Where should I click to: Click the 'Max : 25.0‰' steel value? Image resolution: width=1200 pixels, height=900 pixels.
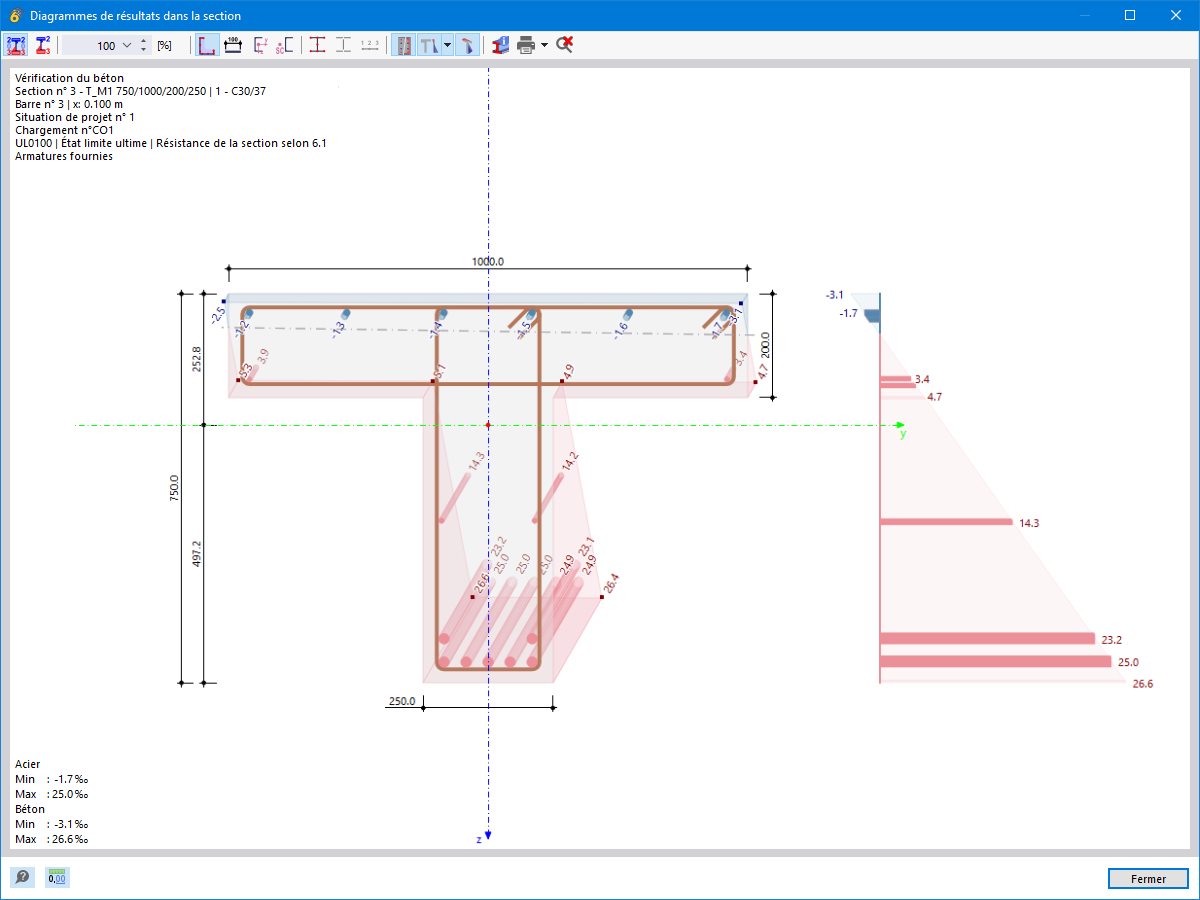pos(52,794)
